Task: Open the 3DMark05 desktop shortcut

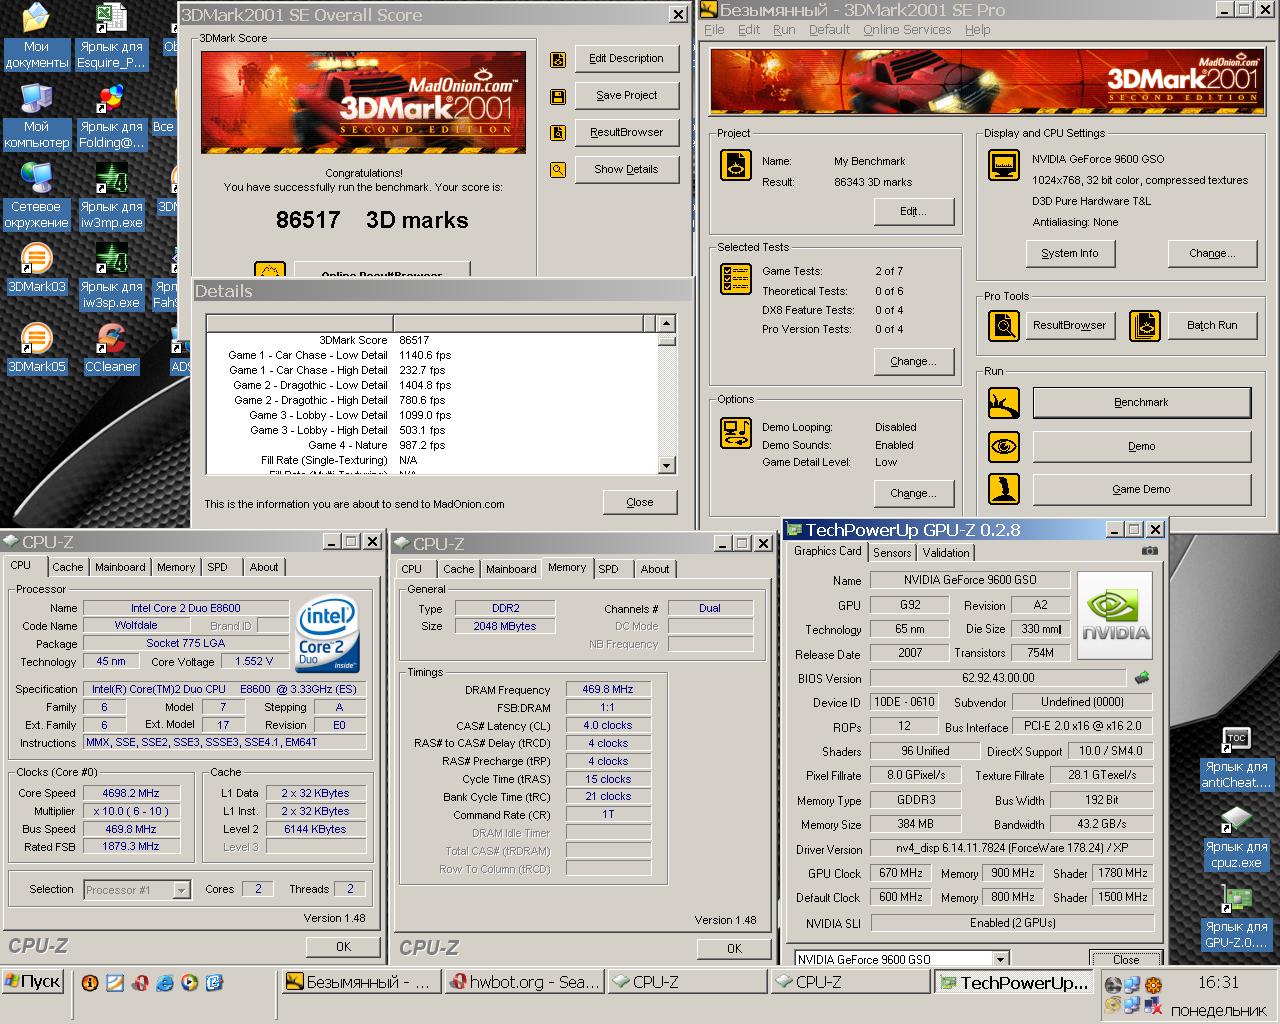Action: [x=37, y=347]
